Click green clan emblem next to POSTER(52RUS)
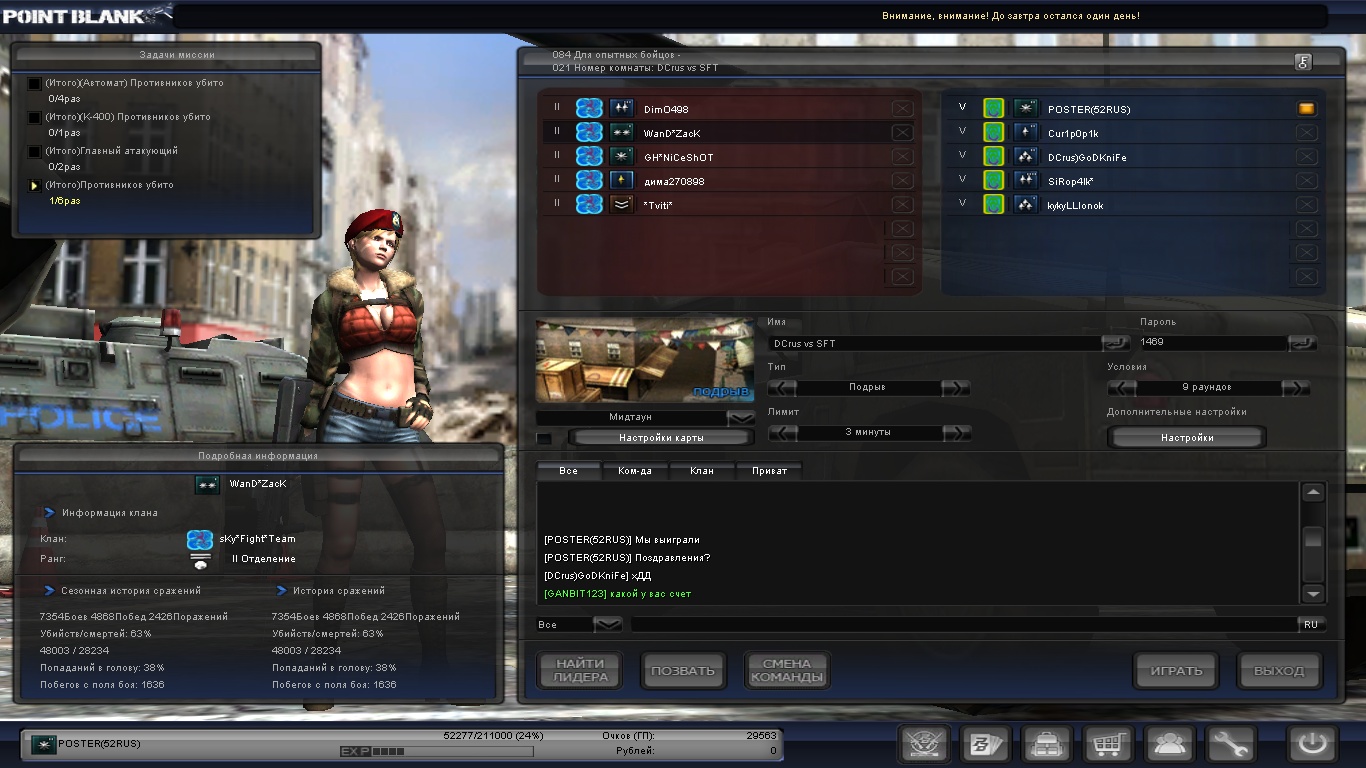 pos(993,108)
